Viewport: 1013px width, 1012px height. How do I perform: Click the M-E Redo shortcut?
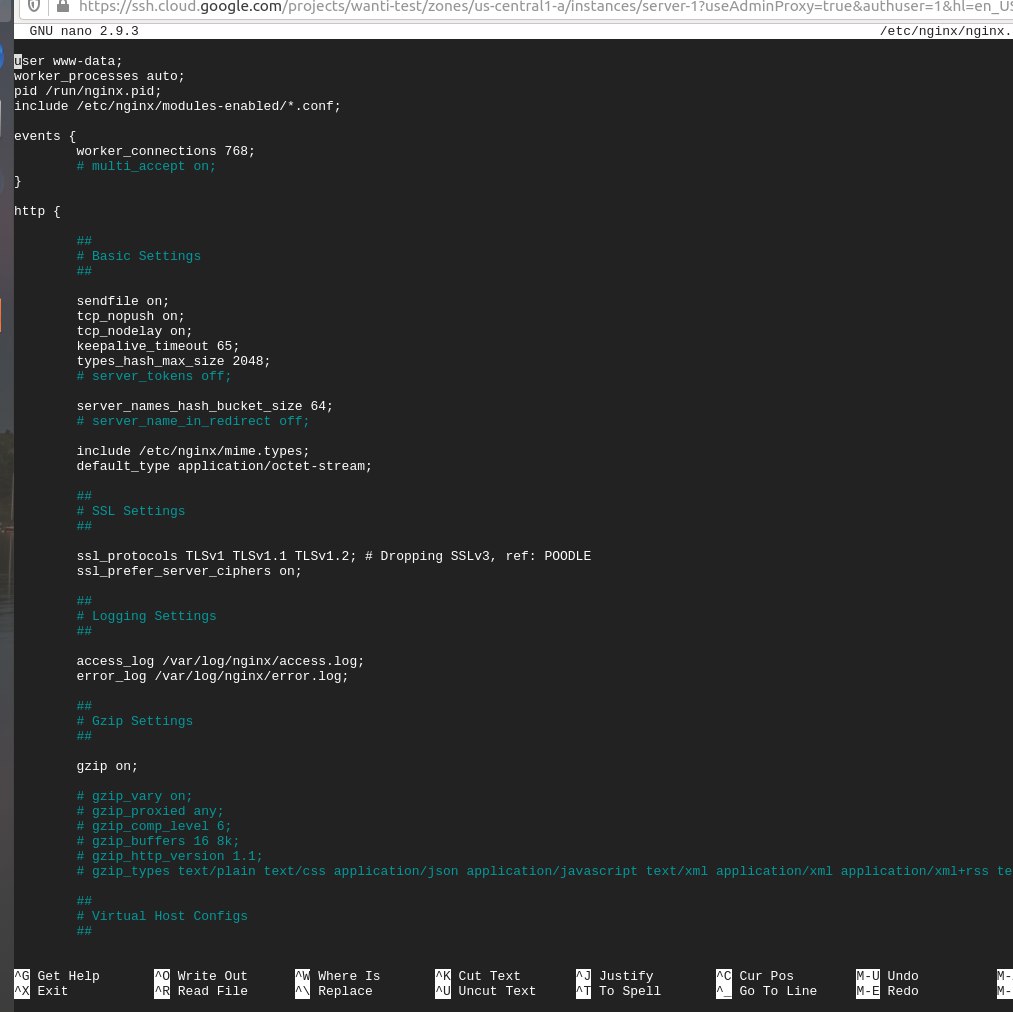click(887, 991)
